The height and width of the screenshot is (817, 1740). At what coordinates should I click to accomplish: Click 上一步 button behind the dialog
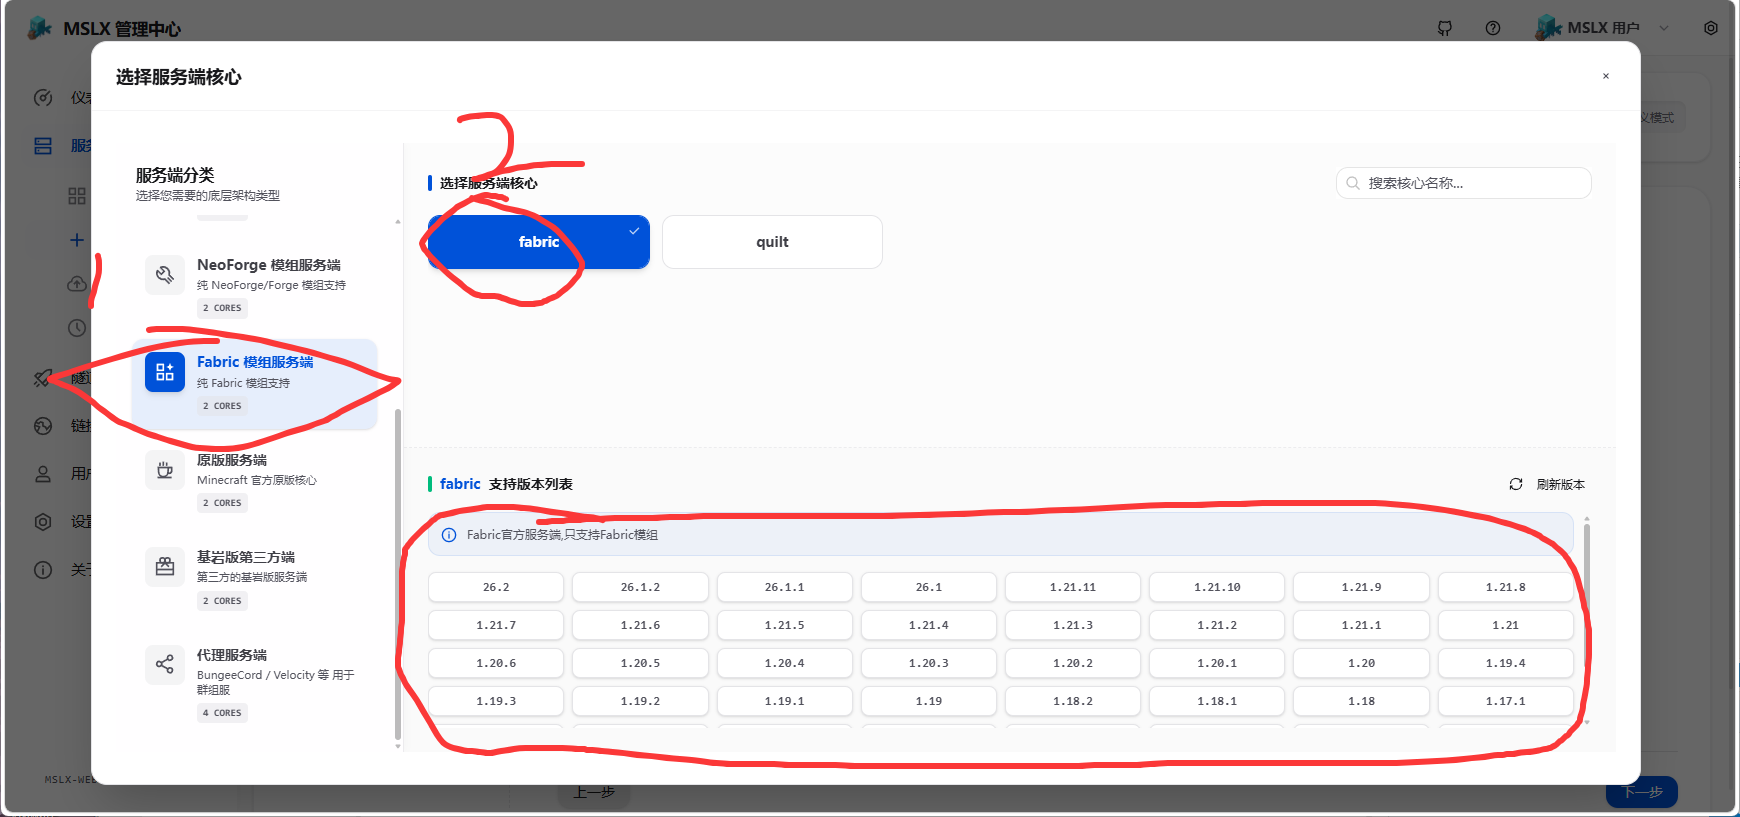pos(594,792)
